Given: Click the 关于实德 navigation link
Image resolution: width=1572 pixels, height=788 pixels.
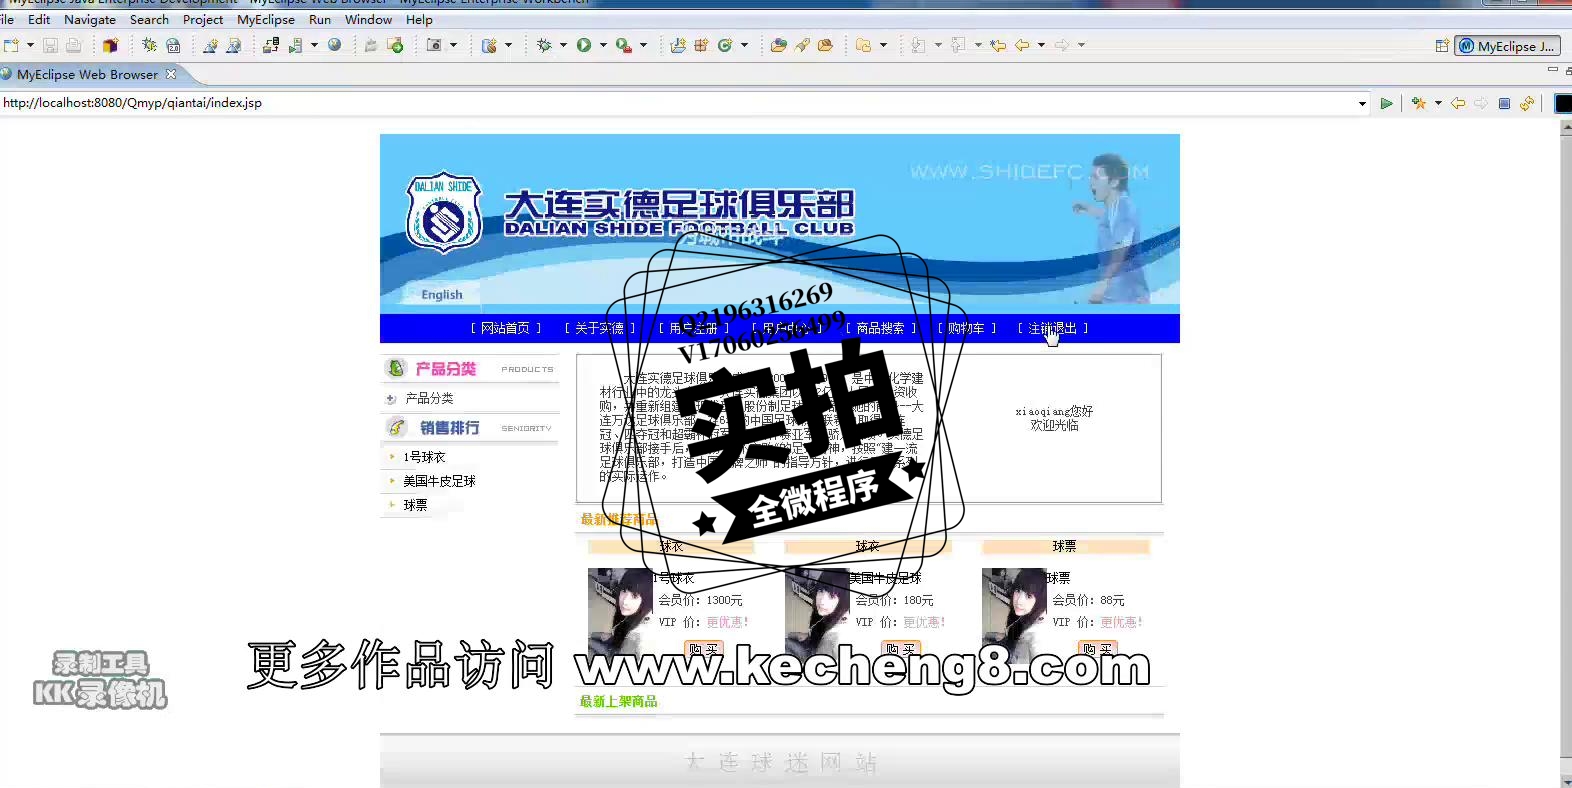Looking at the screenshot, I should click(600, 328).
